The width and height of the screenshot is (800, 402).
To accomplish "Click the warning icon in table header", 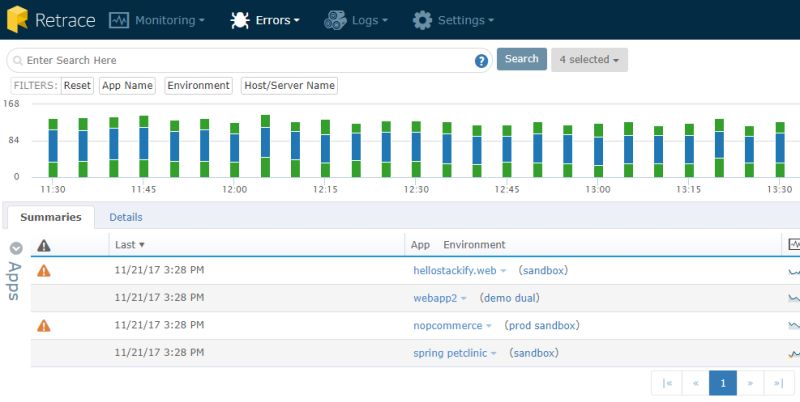I will 44,245.
